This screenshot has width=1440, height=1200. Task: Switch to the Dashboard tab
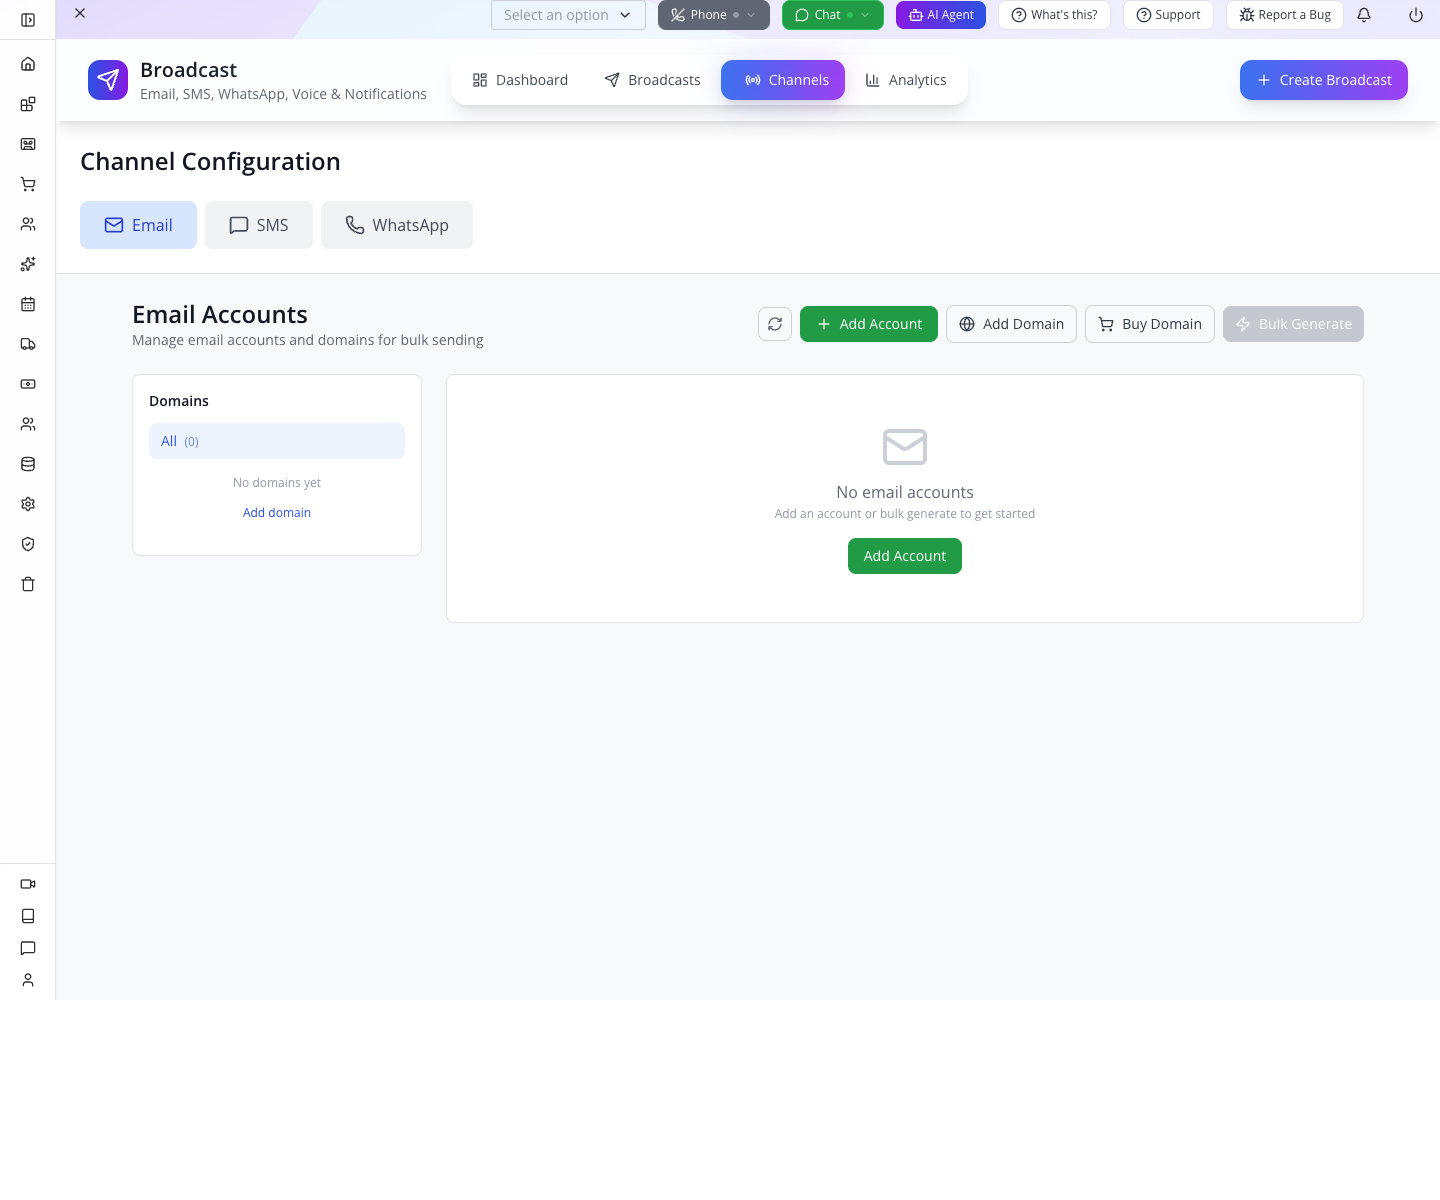520,80
